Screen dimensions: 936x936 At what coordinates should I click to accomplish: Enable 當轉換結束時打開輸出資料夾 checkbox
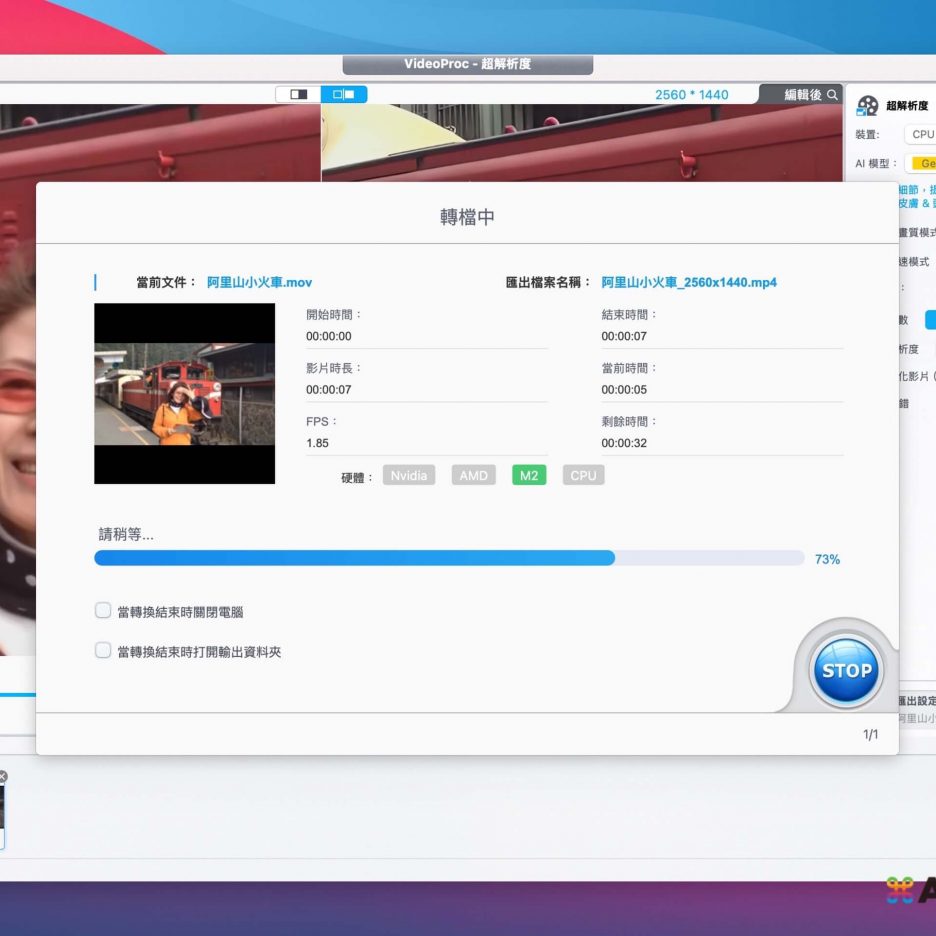pyautogui.click(x=103, y=650)
